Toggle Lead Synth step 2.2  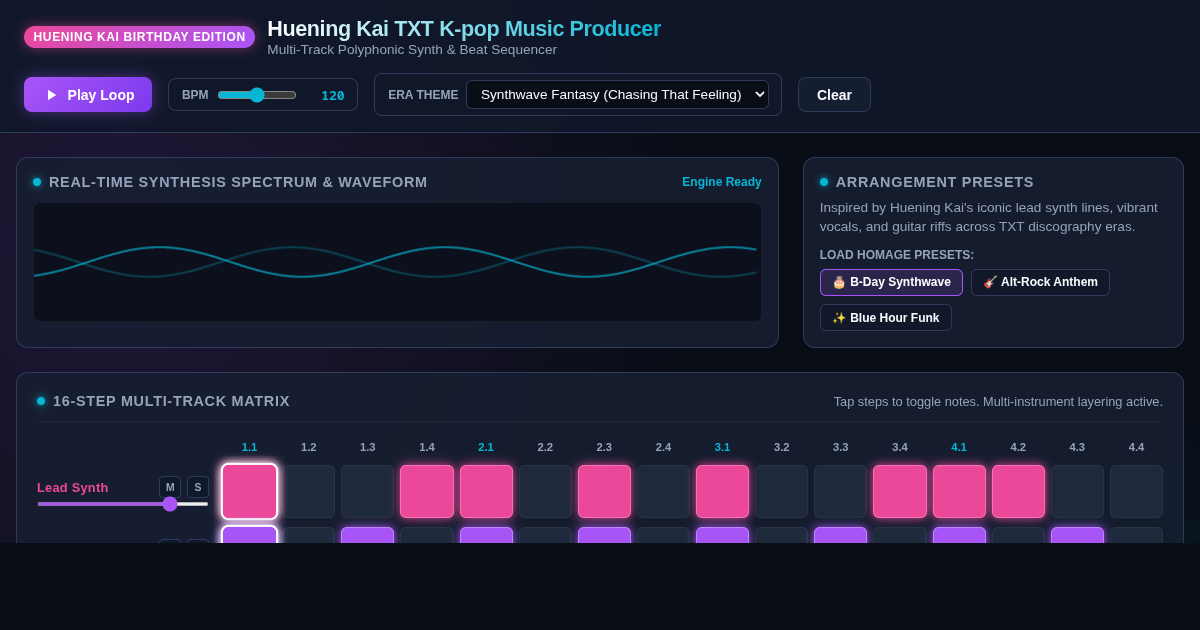(545, 491)
